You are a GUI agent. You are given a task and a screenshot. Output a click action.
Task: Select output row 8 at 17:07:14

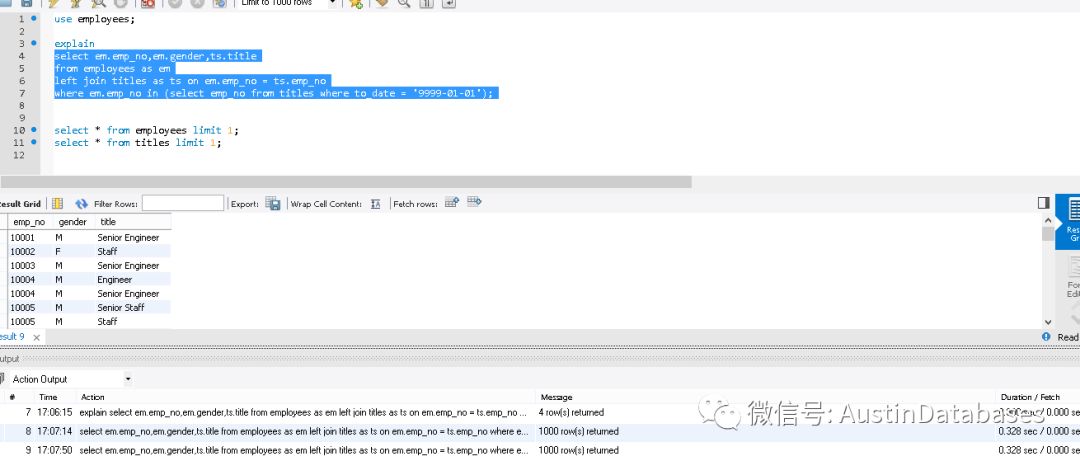coord(540,431)
